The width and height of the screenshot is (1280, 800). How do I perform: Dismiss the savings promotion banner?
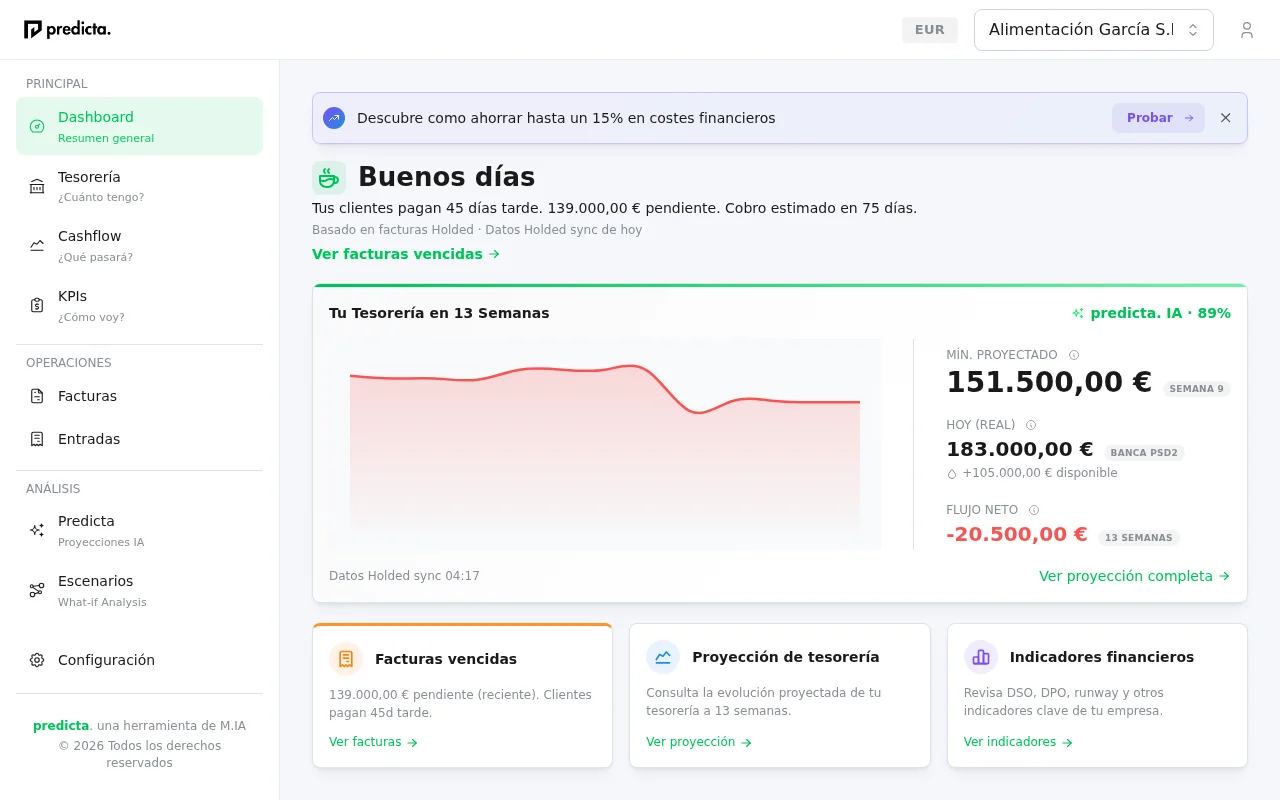point(1225,117)
